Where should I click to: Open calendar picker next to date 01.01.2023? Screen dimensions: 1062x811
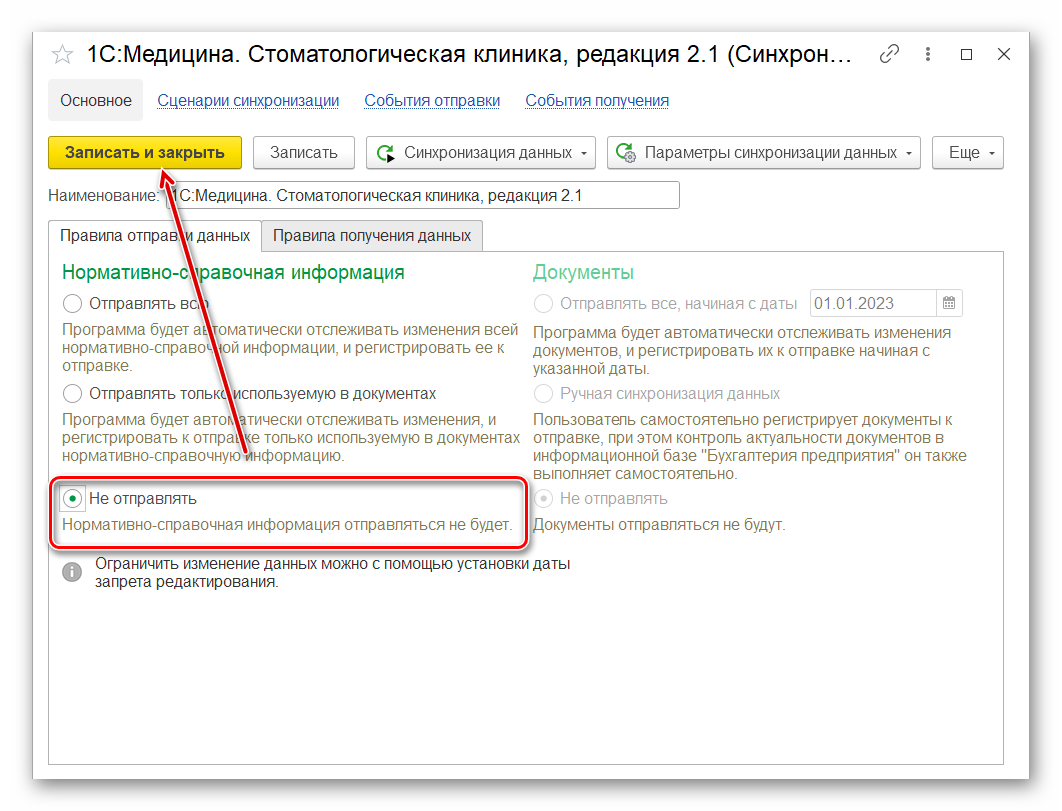pos(949,303)
